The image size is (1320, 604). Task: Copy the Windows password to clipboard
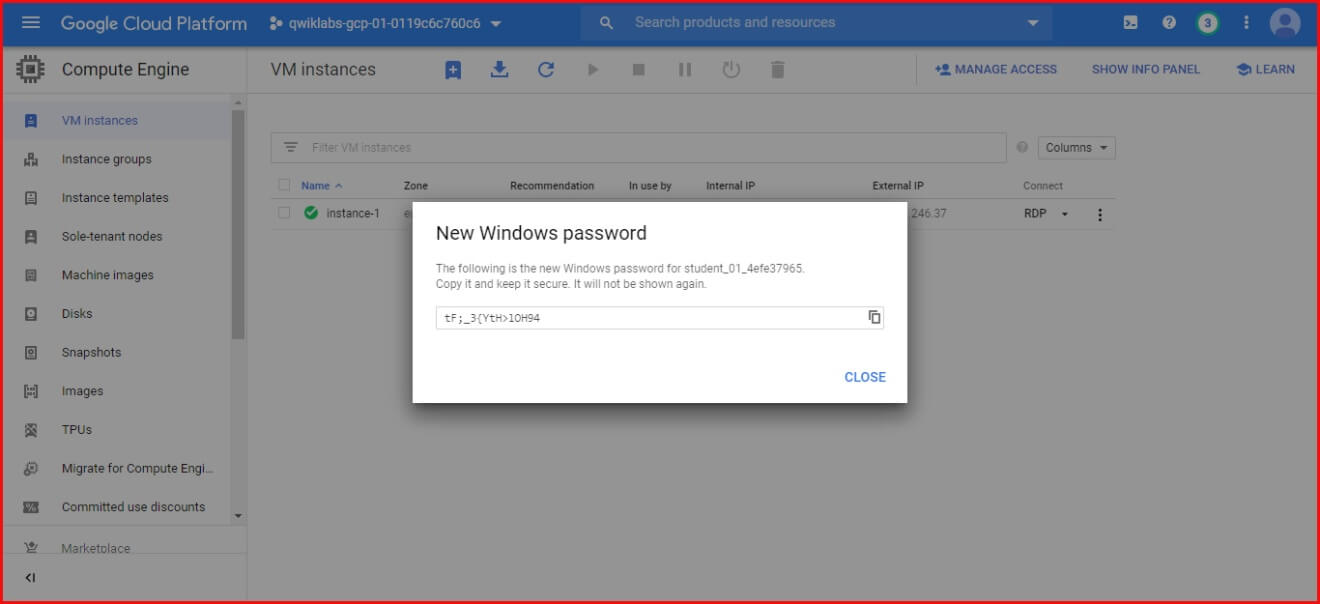point(874,317)
